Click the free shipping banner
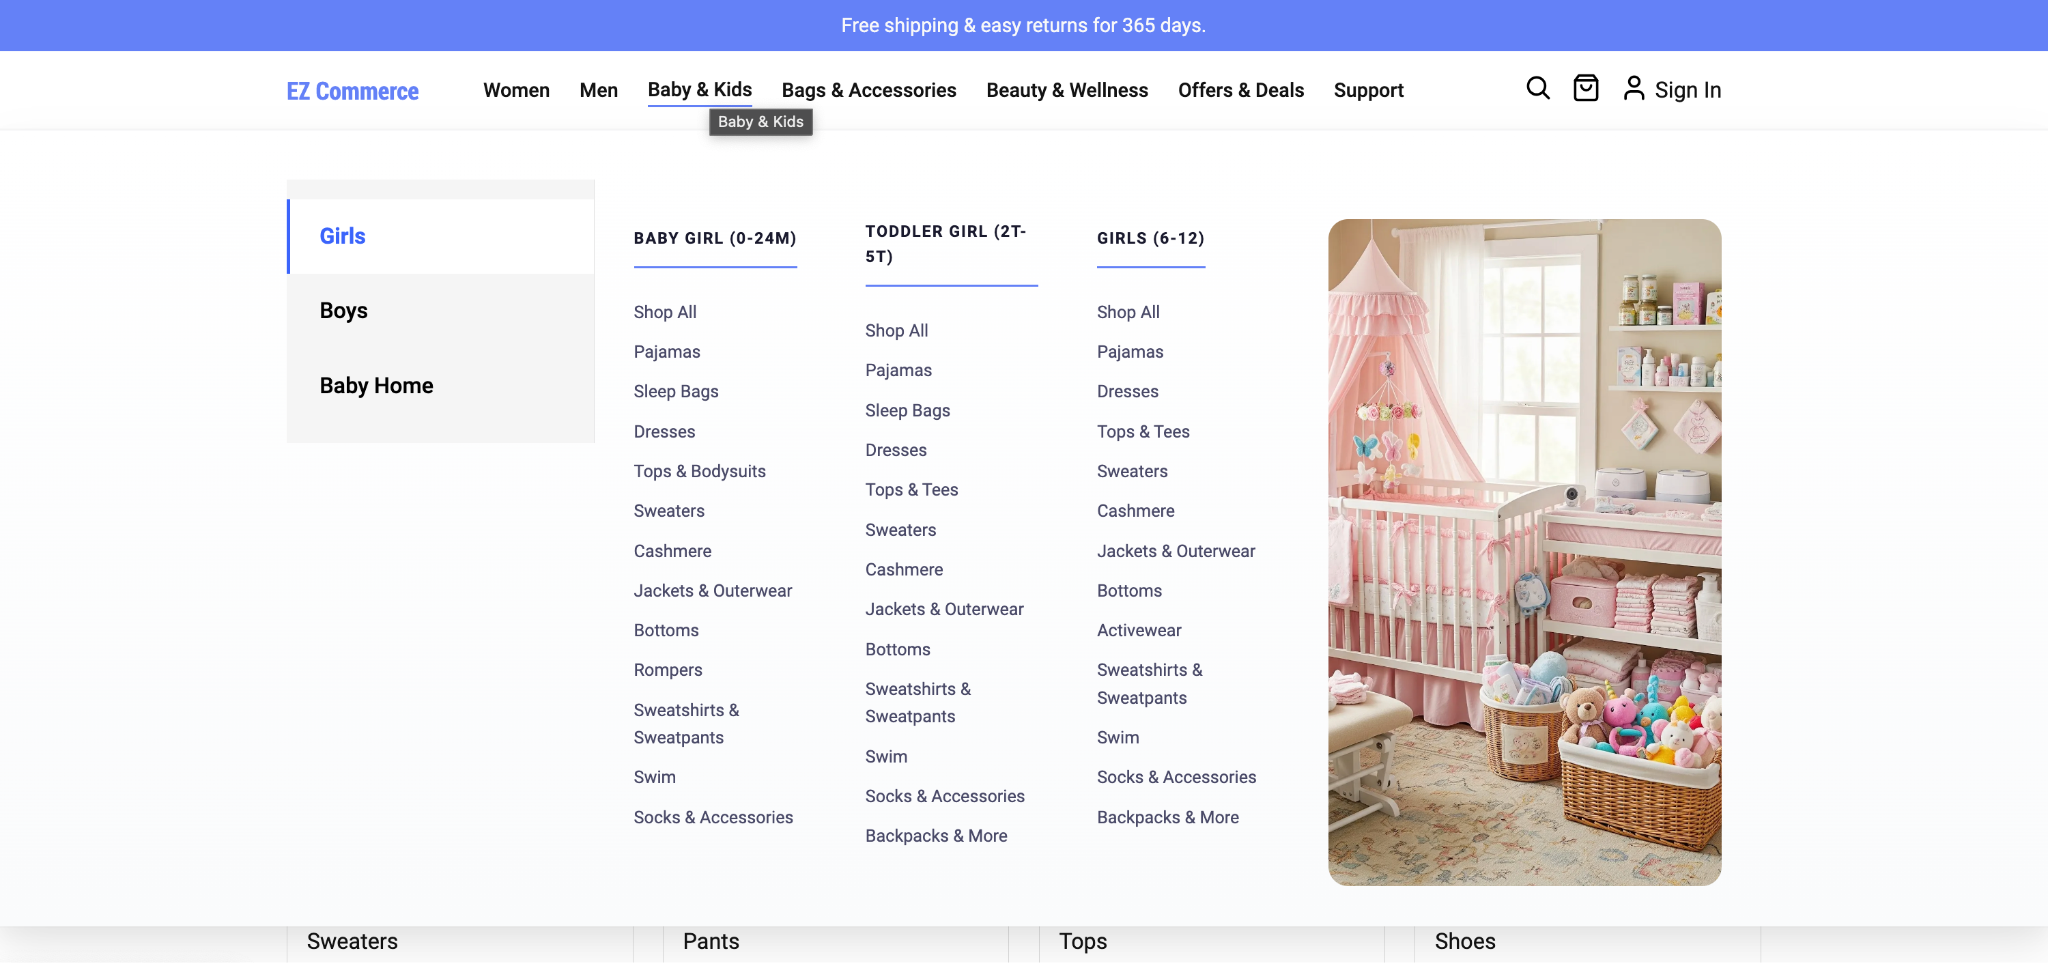This screenshot has width=2048, height=963. [x=1024, y=25]
